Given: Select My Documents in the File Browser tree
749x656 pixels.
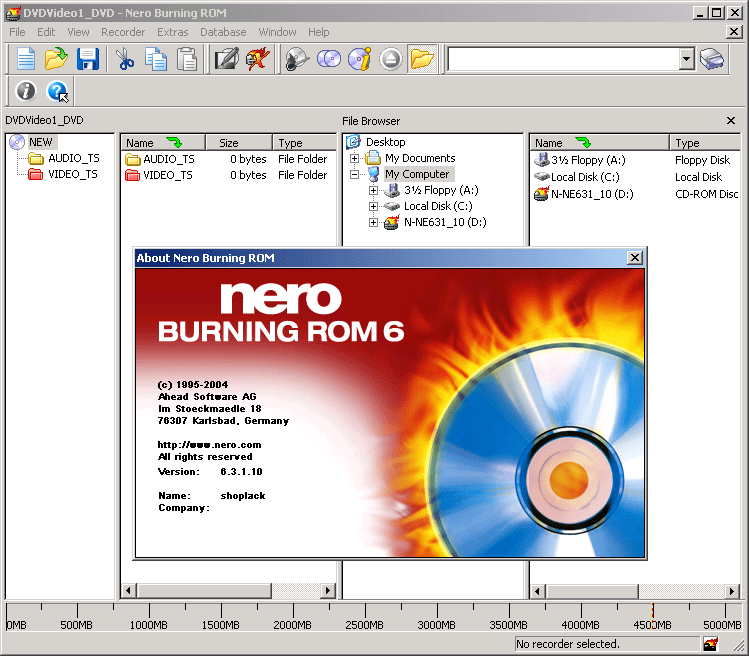Looking at the screenshot, I should pos(420,158).
